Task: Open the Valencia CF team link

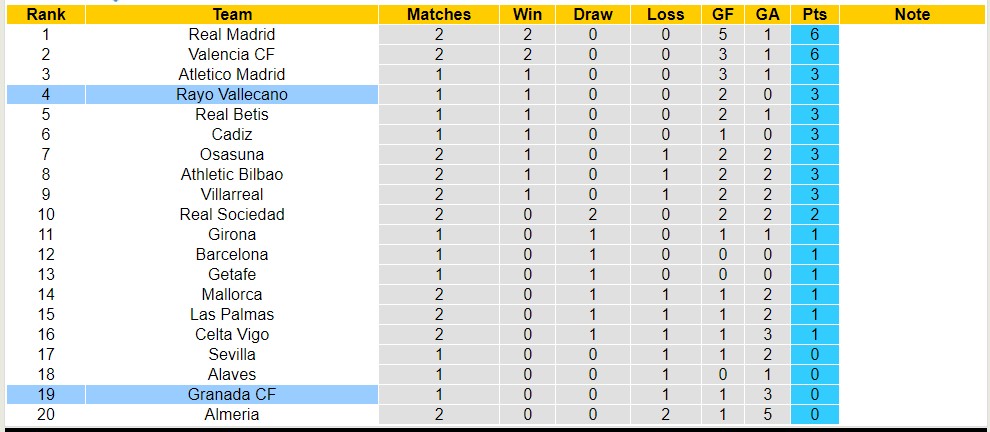Action: pyautogui.click(x=232, y=54)
